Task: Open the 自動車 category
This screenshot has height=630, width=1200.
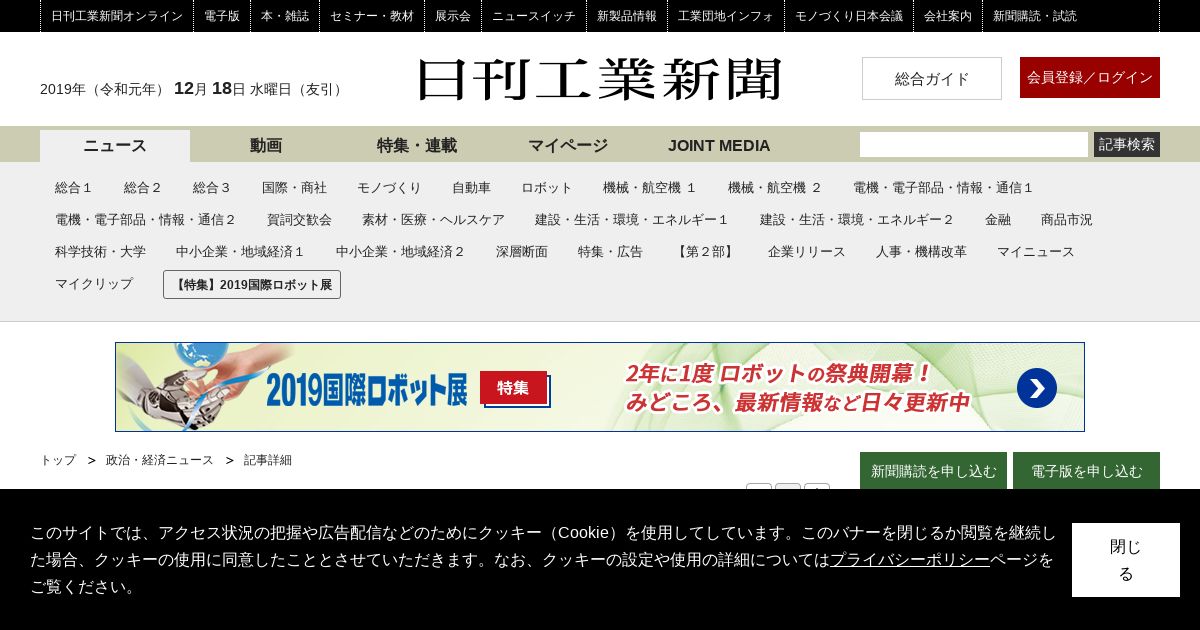Action: click(x=471, y=188)
